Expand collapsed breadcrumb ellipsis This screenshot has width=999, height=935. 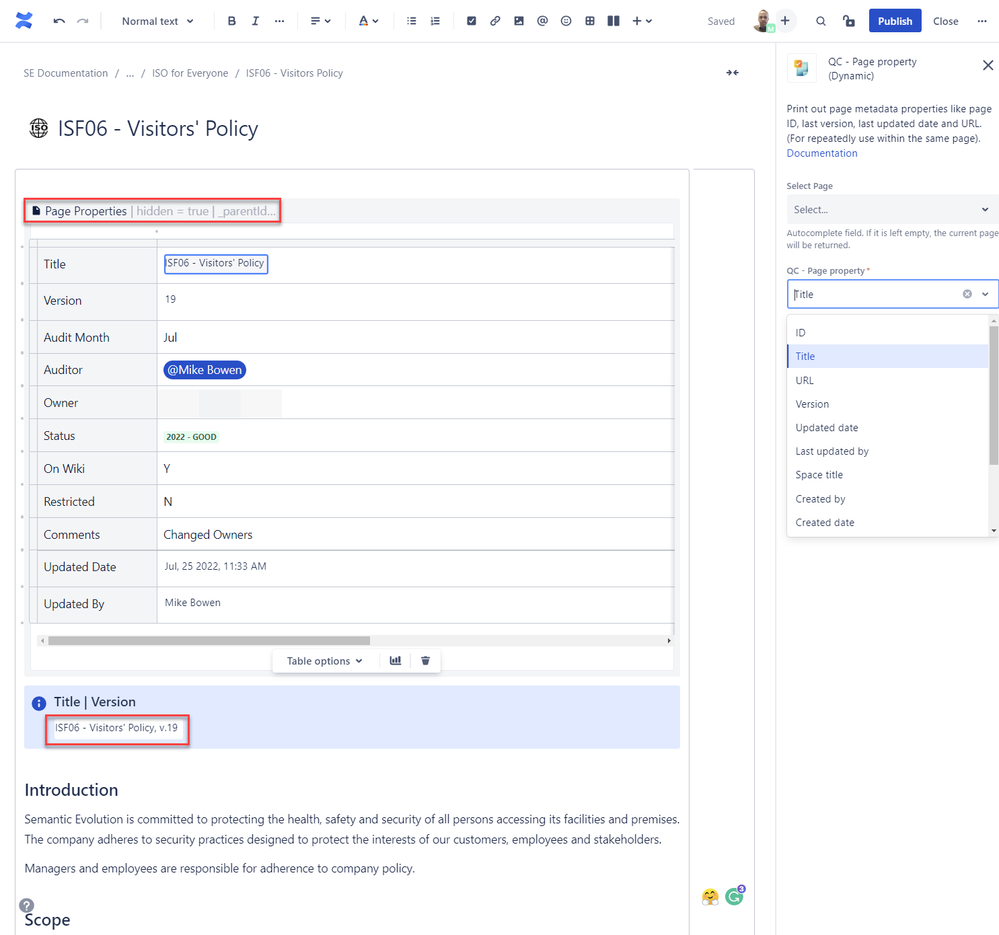130,73
